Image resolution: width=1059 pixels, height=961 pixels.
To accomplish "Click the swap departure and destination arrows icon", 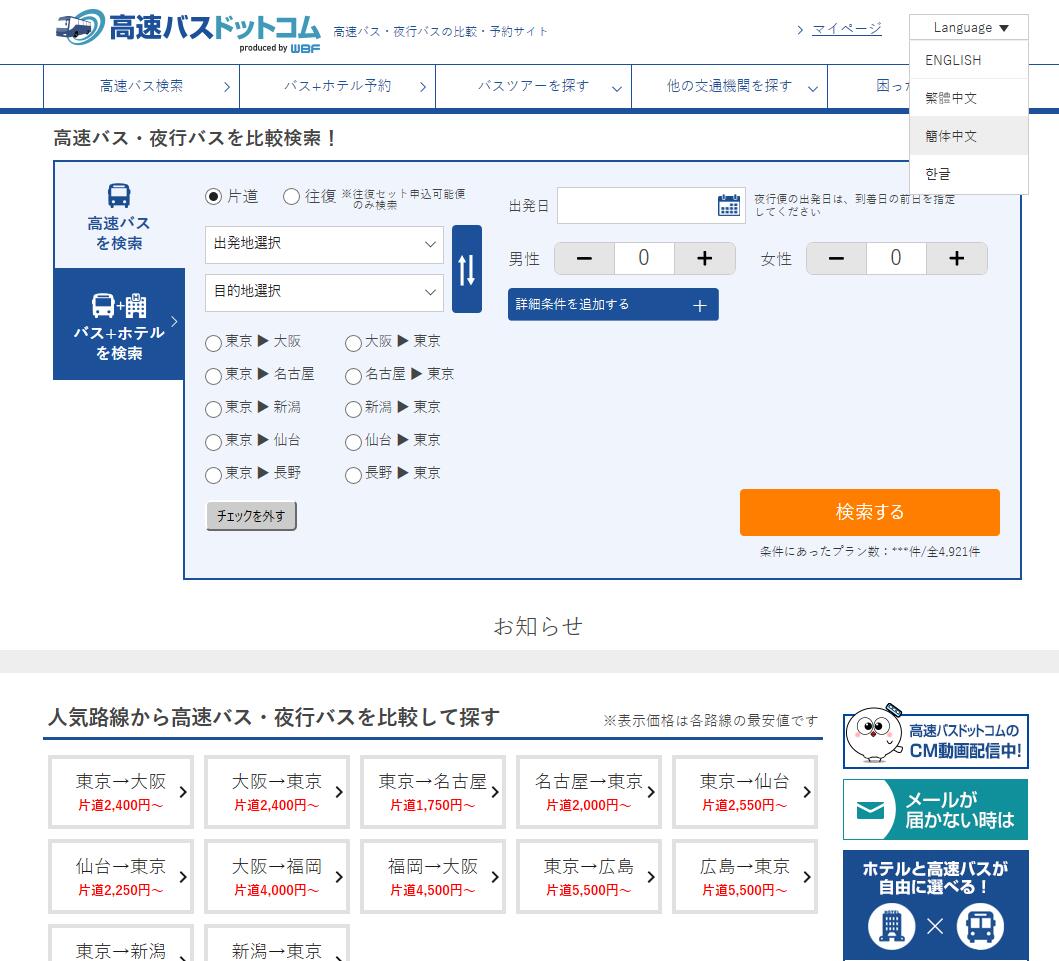I will (466, 268).
